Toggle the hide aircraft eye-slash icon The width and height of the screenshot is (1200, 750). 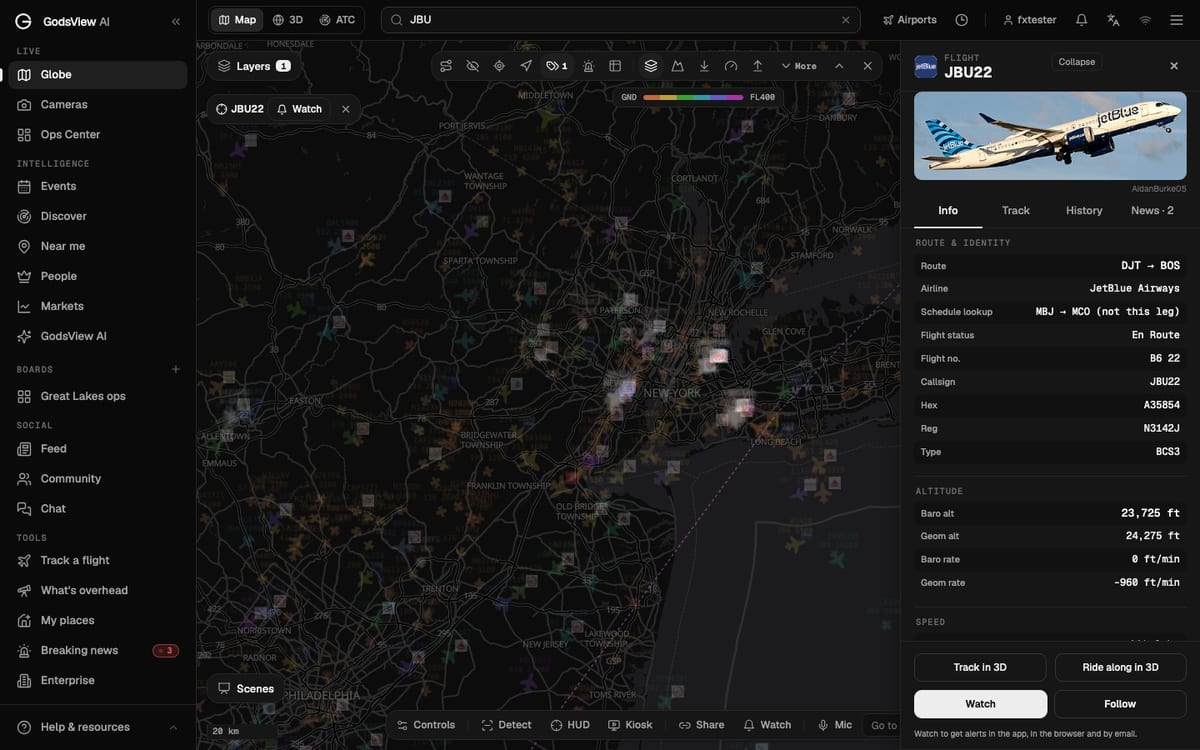473,66
